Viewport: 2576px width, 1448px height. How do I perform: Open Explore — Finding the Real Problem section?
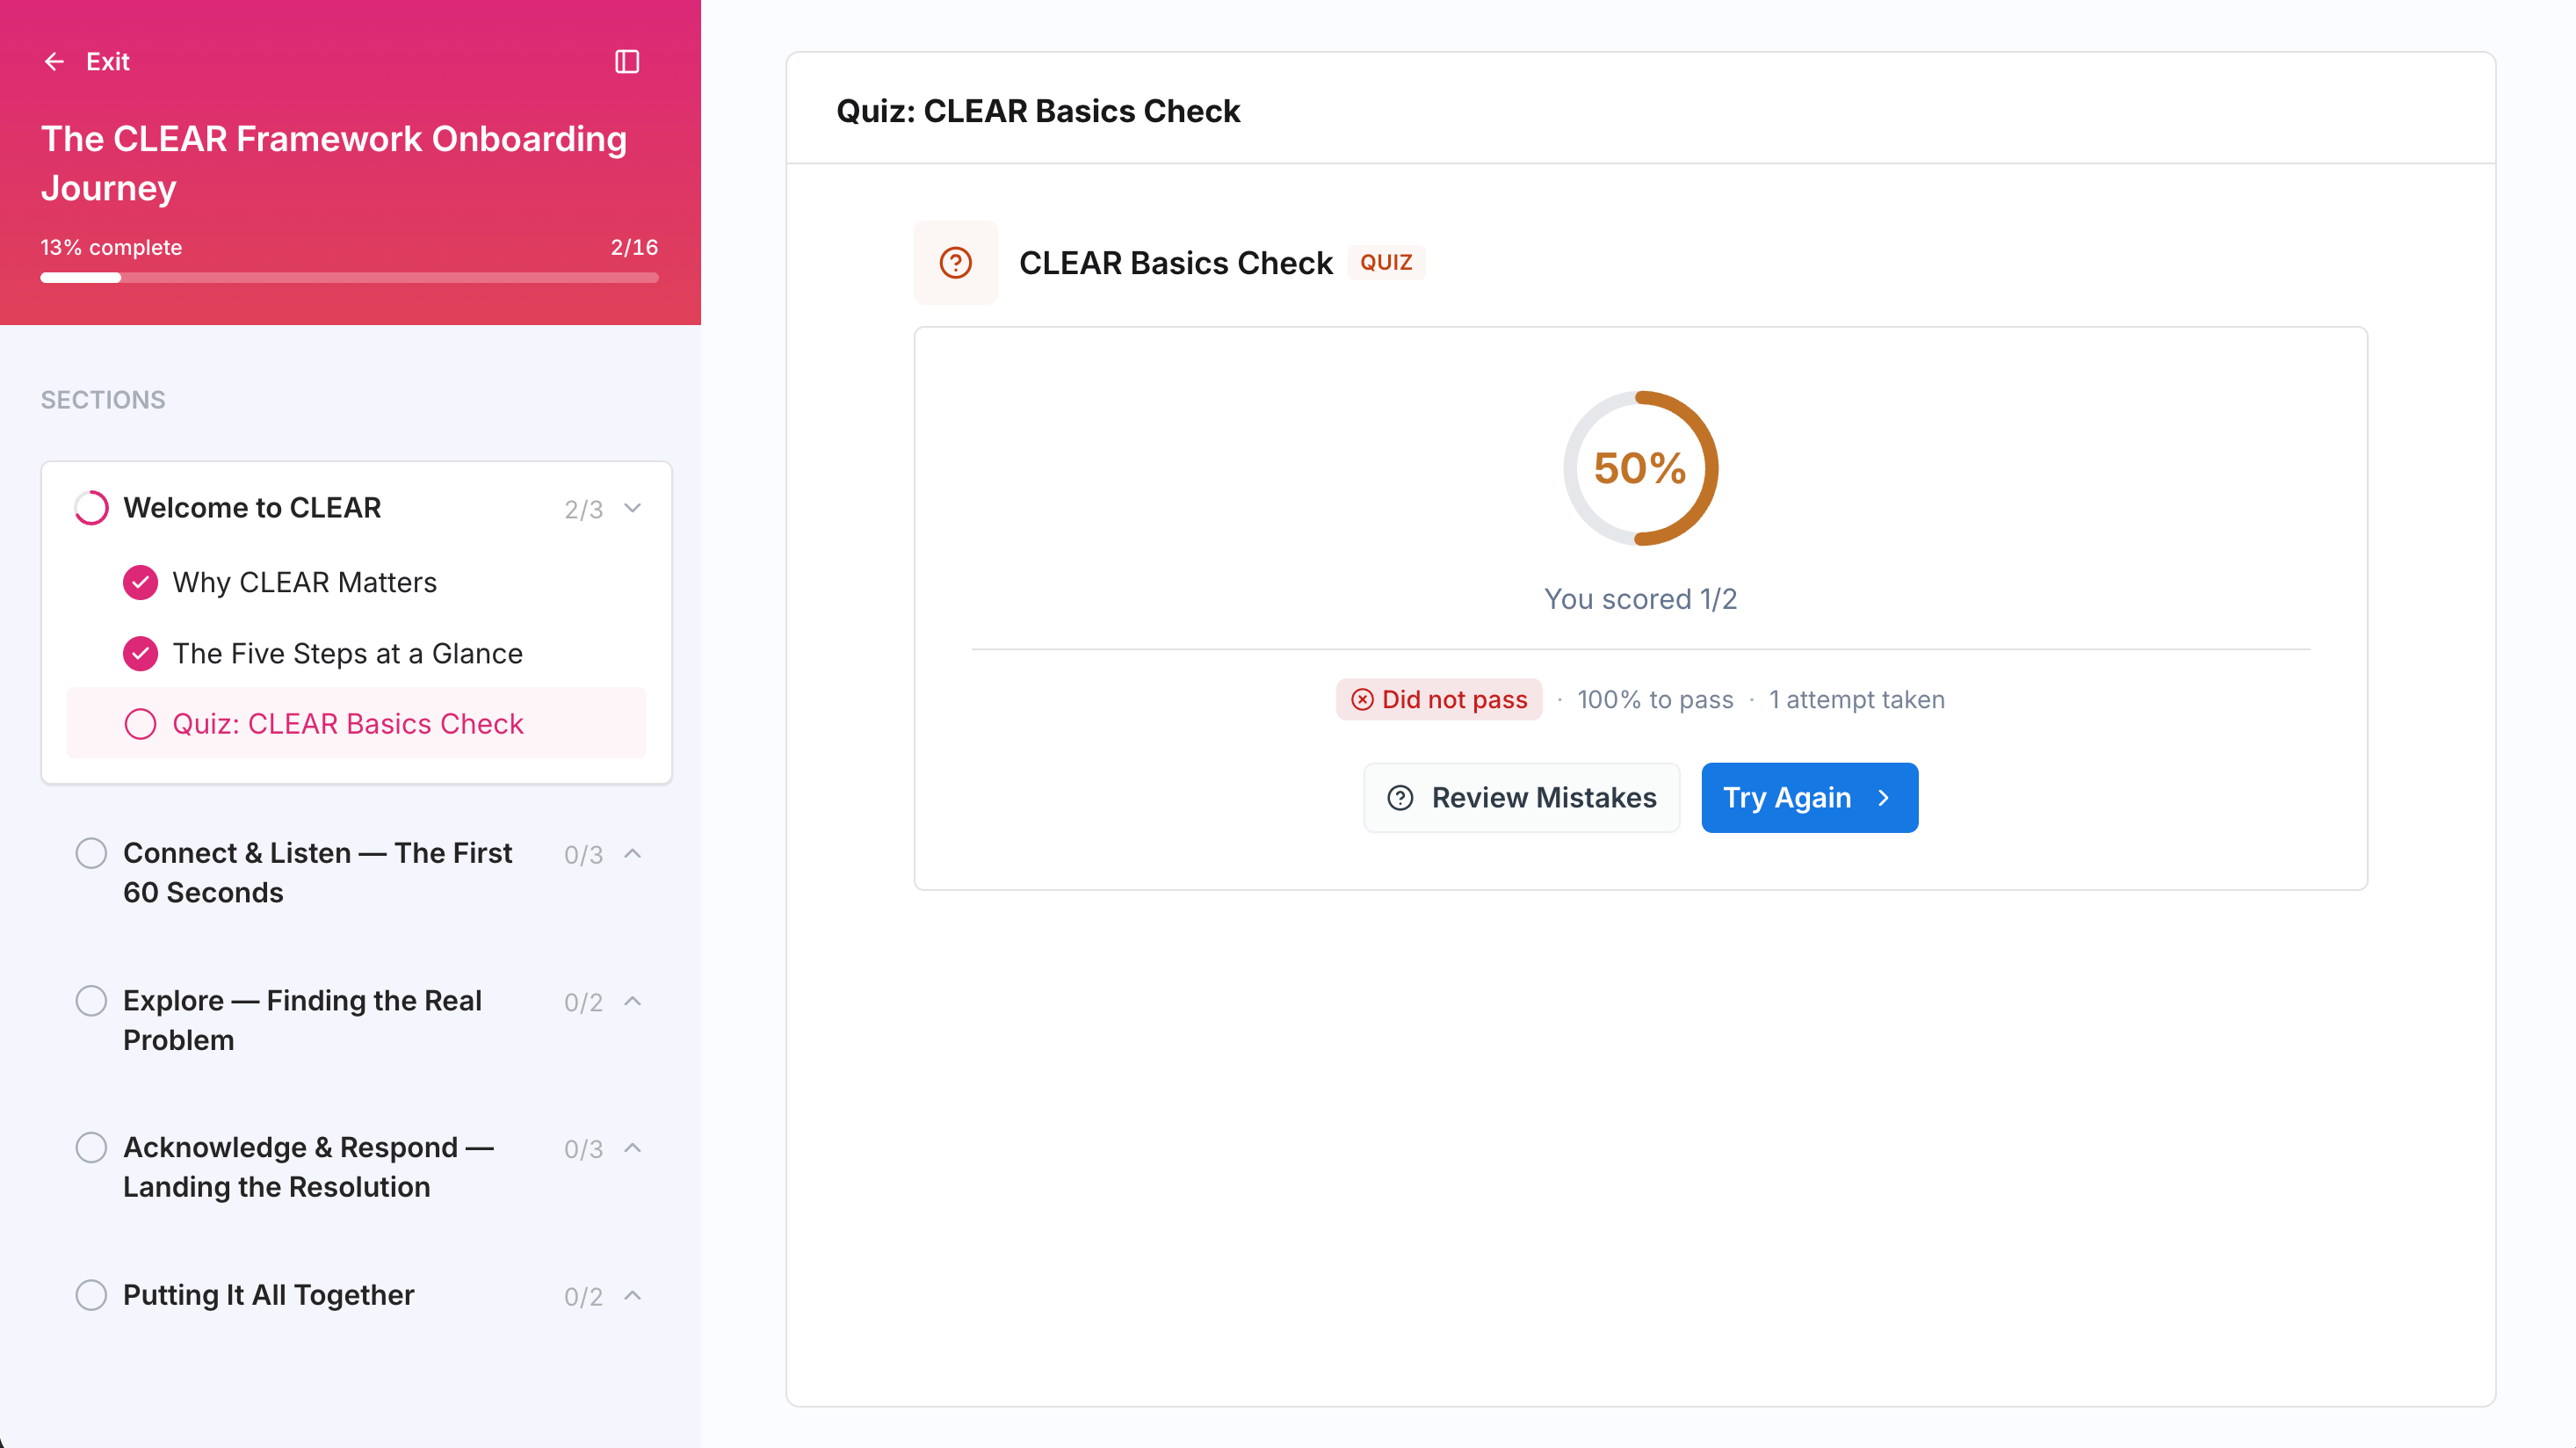[x=302, y=1021]
